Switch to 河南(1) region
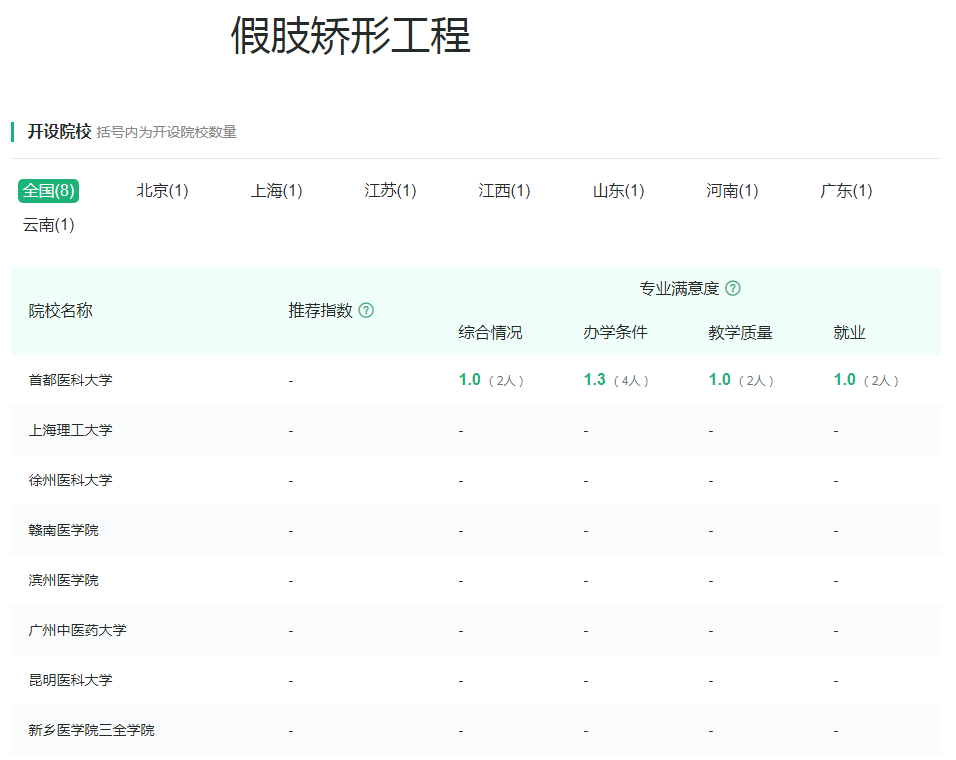 click(732, 191)
